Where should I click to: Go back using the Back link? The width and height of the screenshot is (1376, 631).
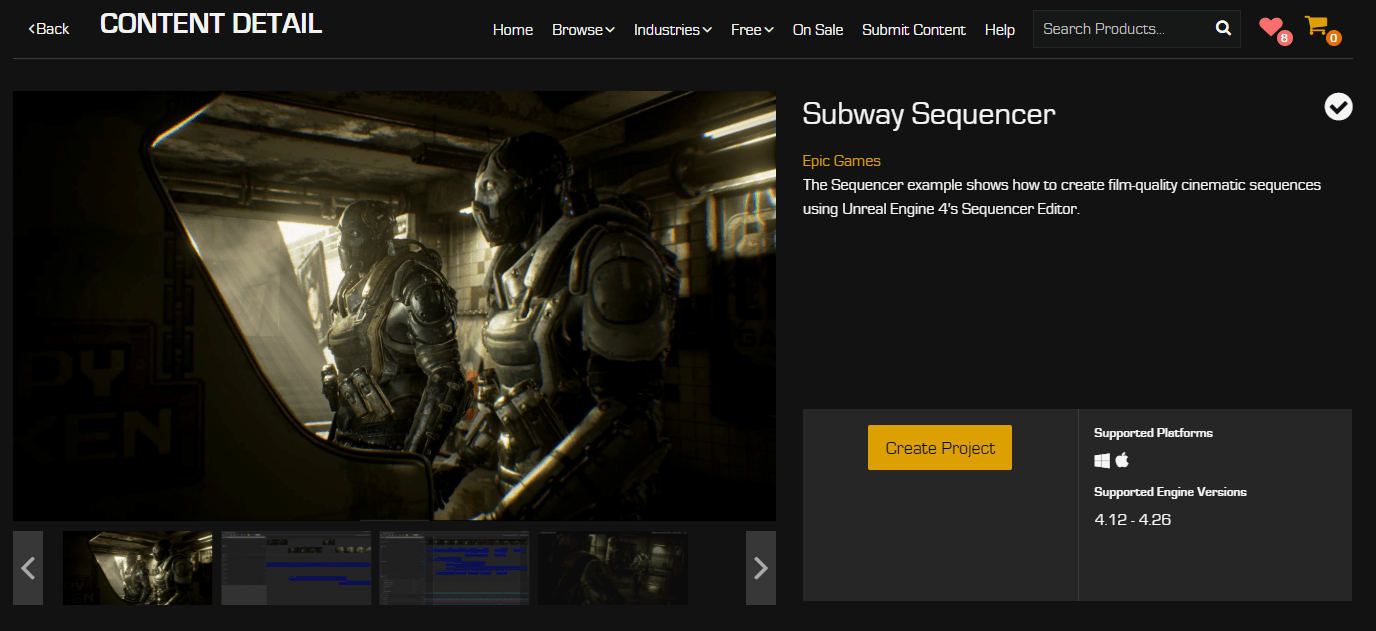point(49,29)
